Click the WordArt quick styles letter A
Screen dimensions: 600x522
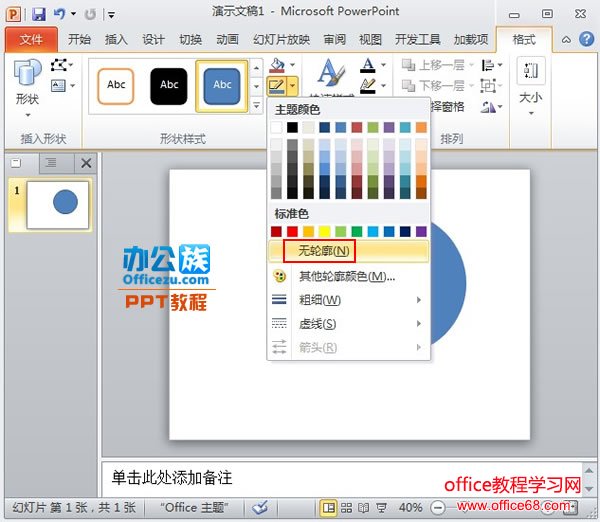click(331, 73)
